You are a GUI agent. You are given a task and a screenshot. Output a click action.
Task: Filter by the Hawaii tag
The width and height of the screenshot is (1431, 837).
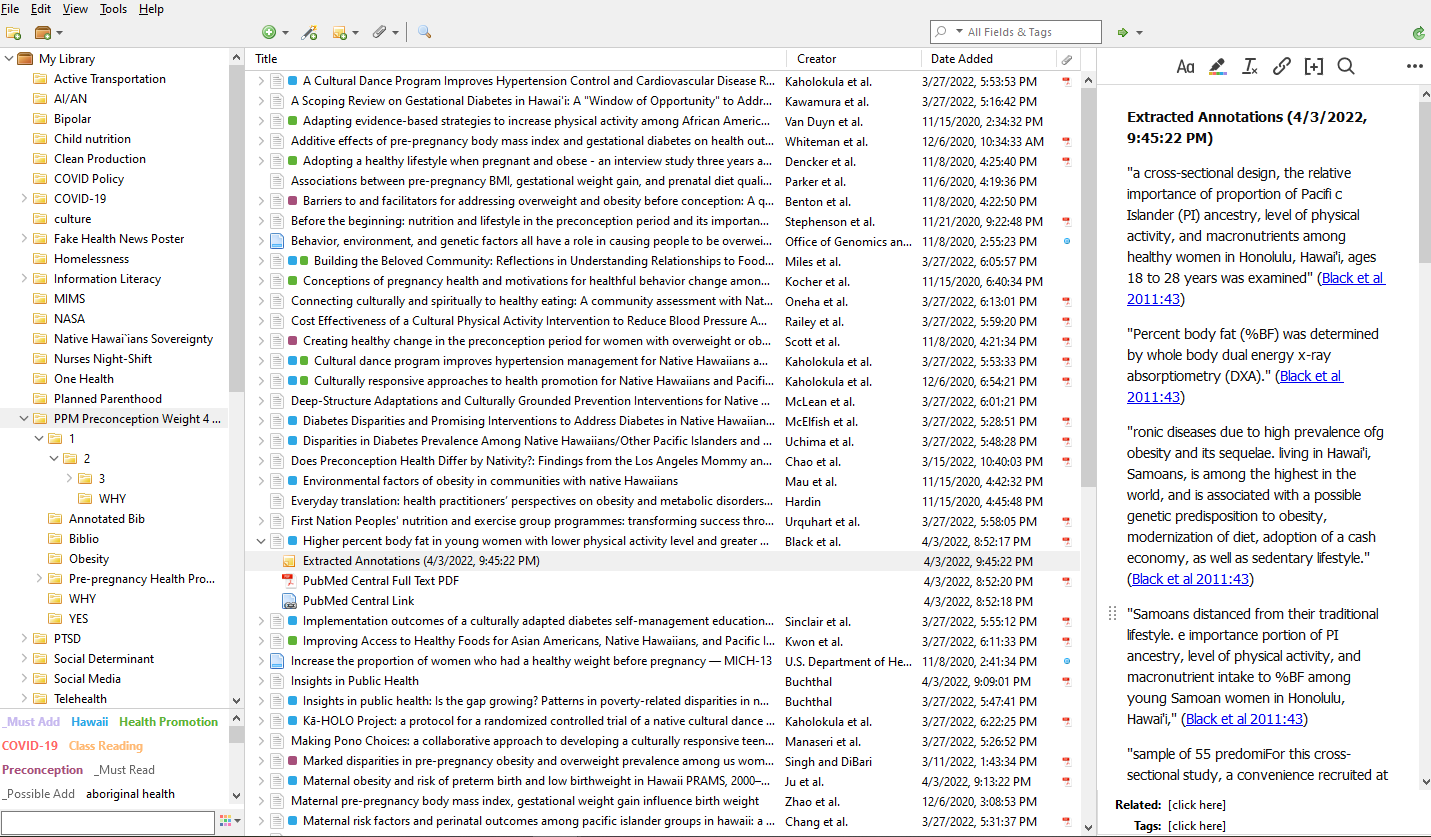pos(90,722)
